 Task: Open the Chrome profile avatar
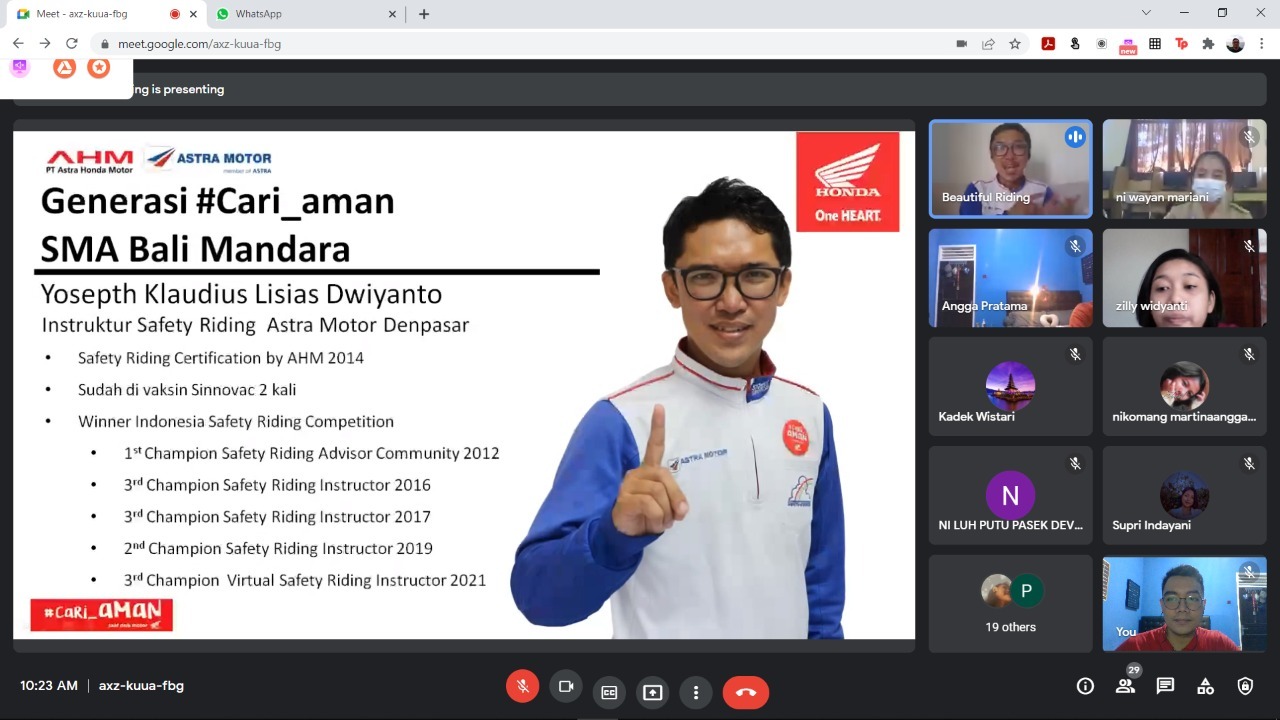[x=1235, y=44]
